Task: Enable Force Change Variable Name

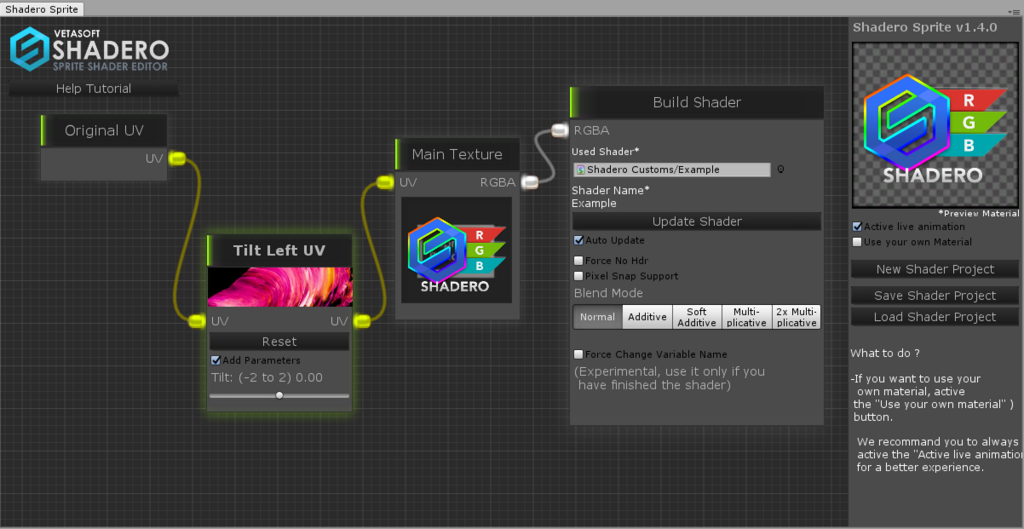Action: pyautogui.click(x=579, y=355)
